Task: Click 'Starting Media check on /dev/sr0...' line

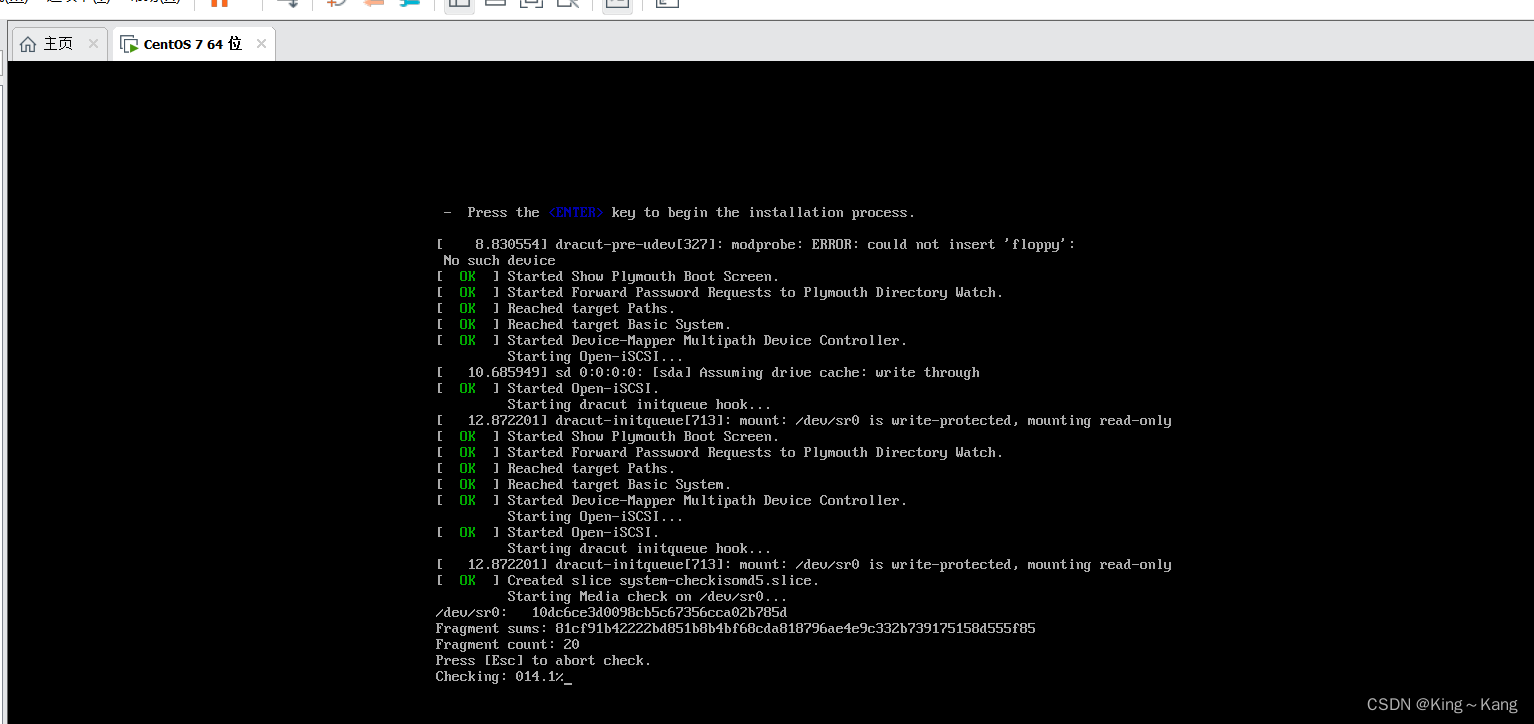Action: coord(647,596)
